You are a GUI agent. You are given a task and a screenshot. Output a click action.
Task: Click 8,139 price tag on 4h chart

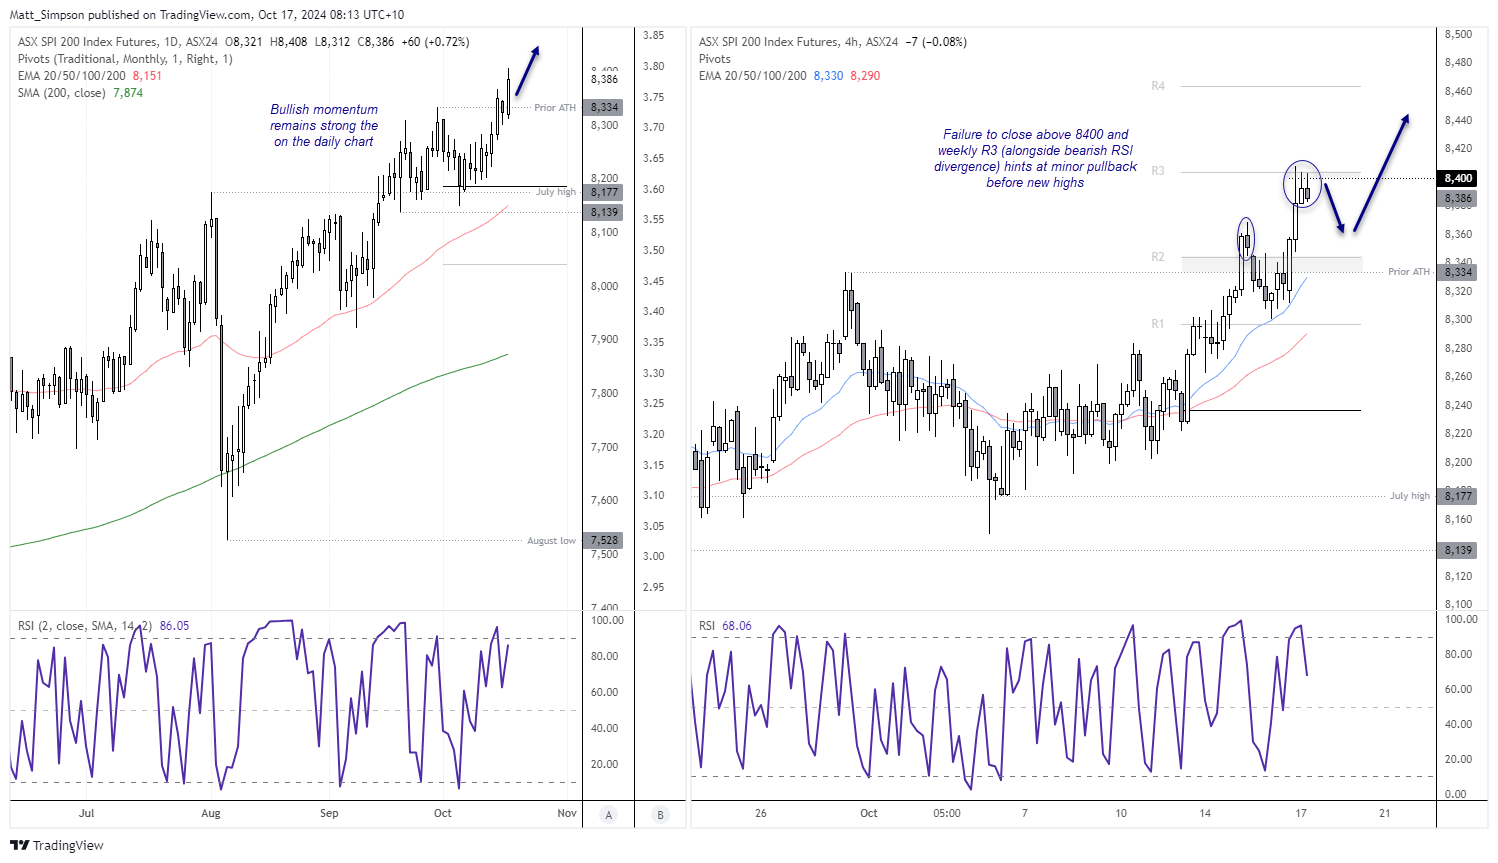(1458, 550)
